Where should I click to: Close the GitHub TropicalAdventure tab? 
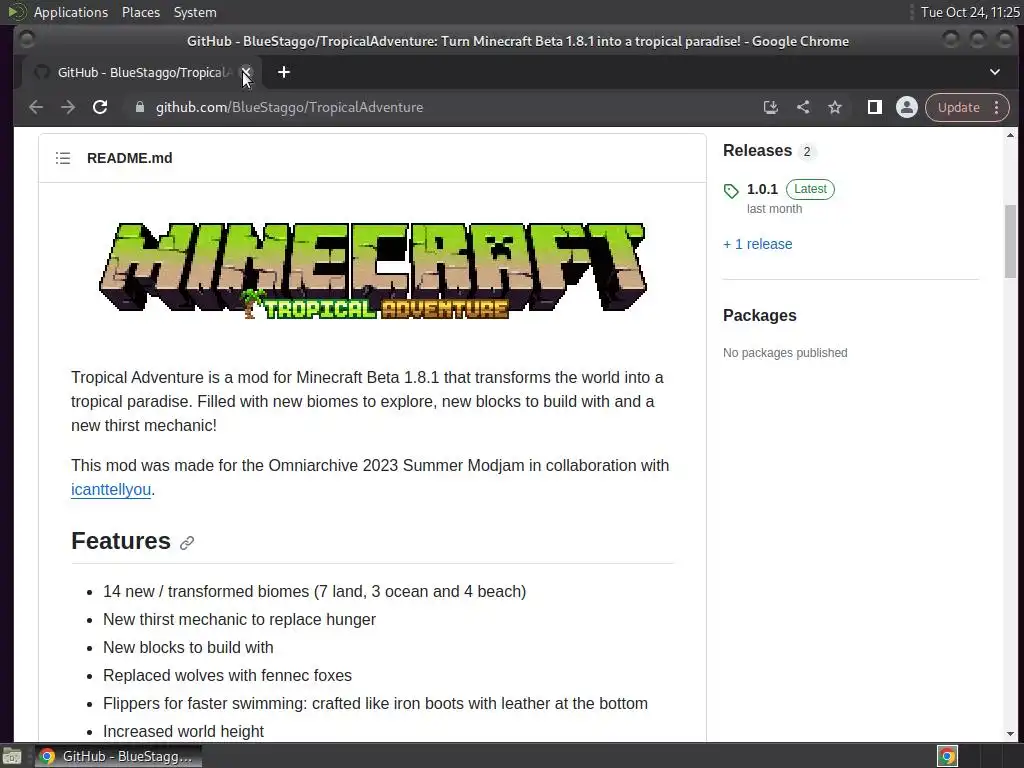point(246,72)
